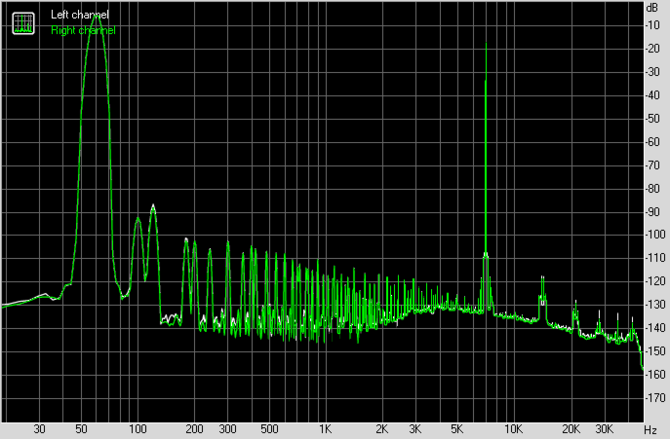This screenshot has width=670, height=439.
Task: Click the -70 dB axis value
Action: [654, 165]
